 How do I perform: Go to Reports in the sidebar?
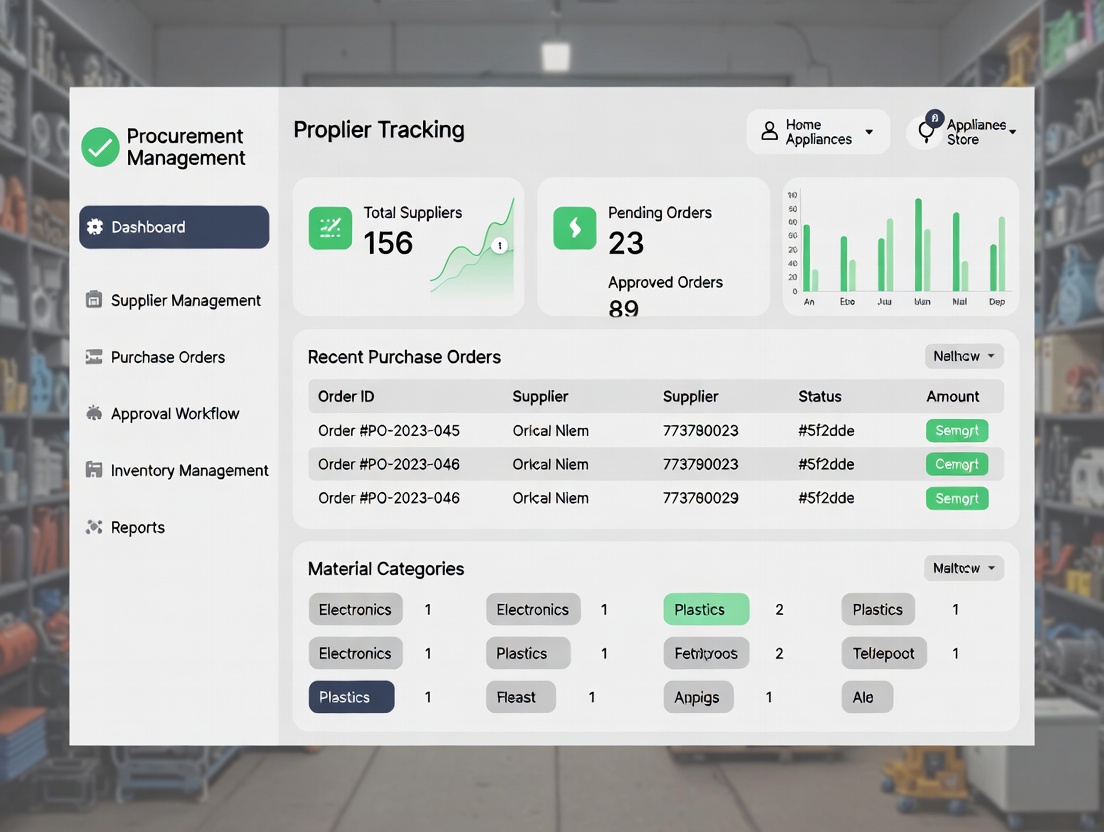(137, 527)
